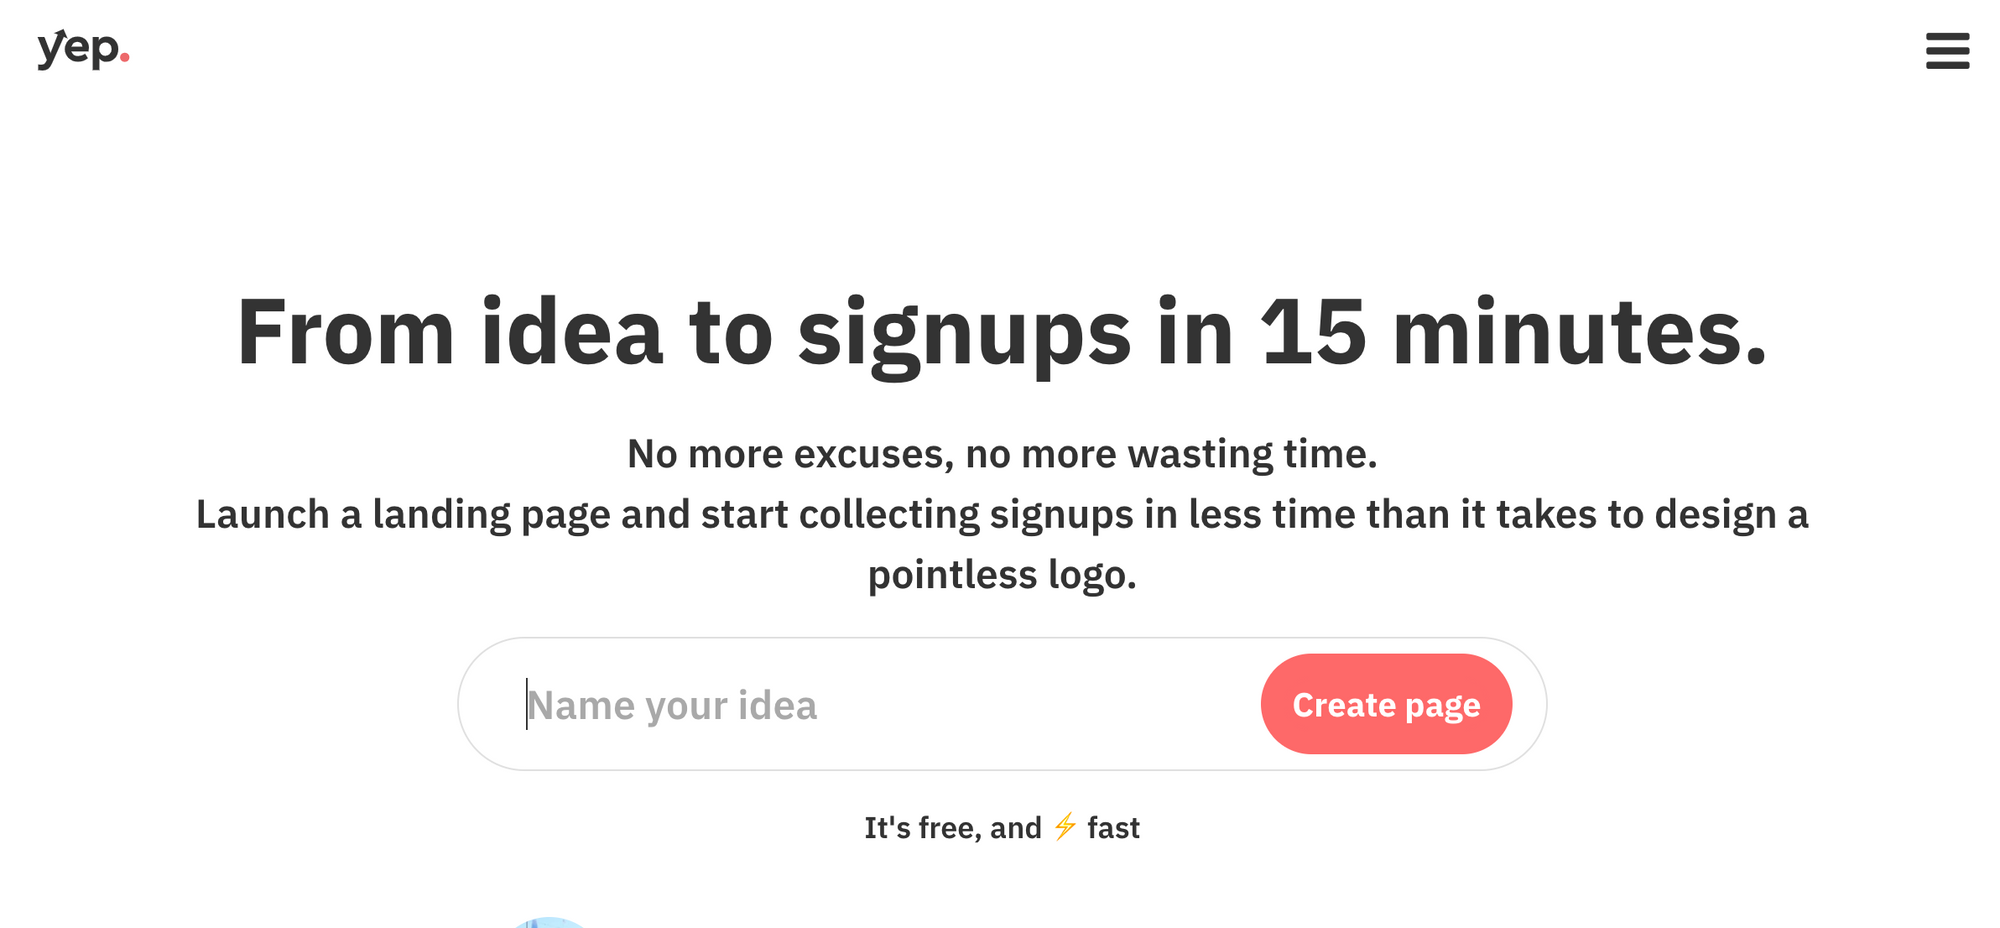Image resolution: width=2000 pixels, height=928 pixels.
Task: Click the checkmark-style y in the logo
Action: tap(51, 50)
